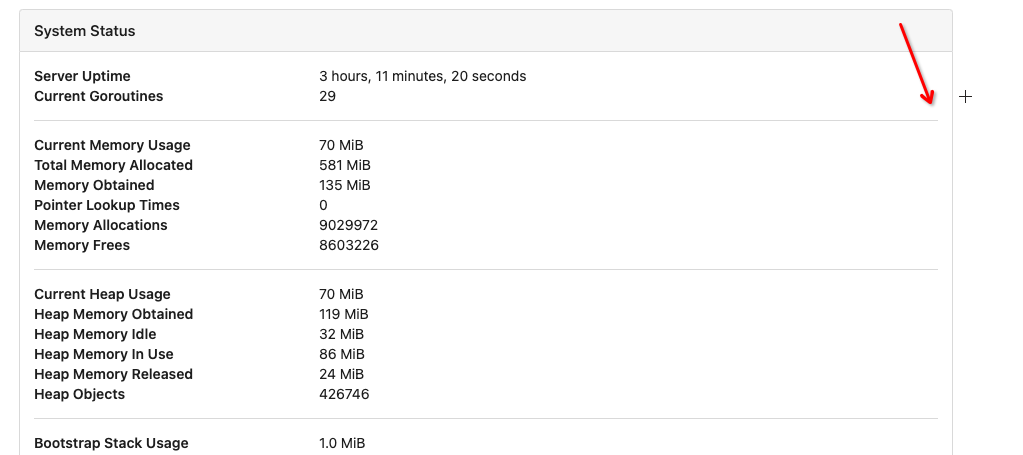The image size is (1023, 455).
Task: Click the goroutines count 29
Action: (x=328, y=96)
